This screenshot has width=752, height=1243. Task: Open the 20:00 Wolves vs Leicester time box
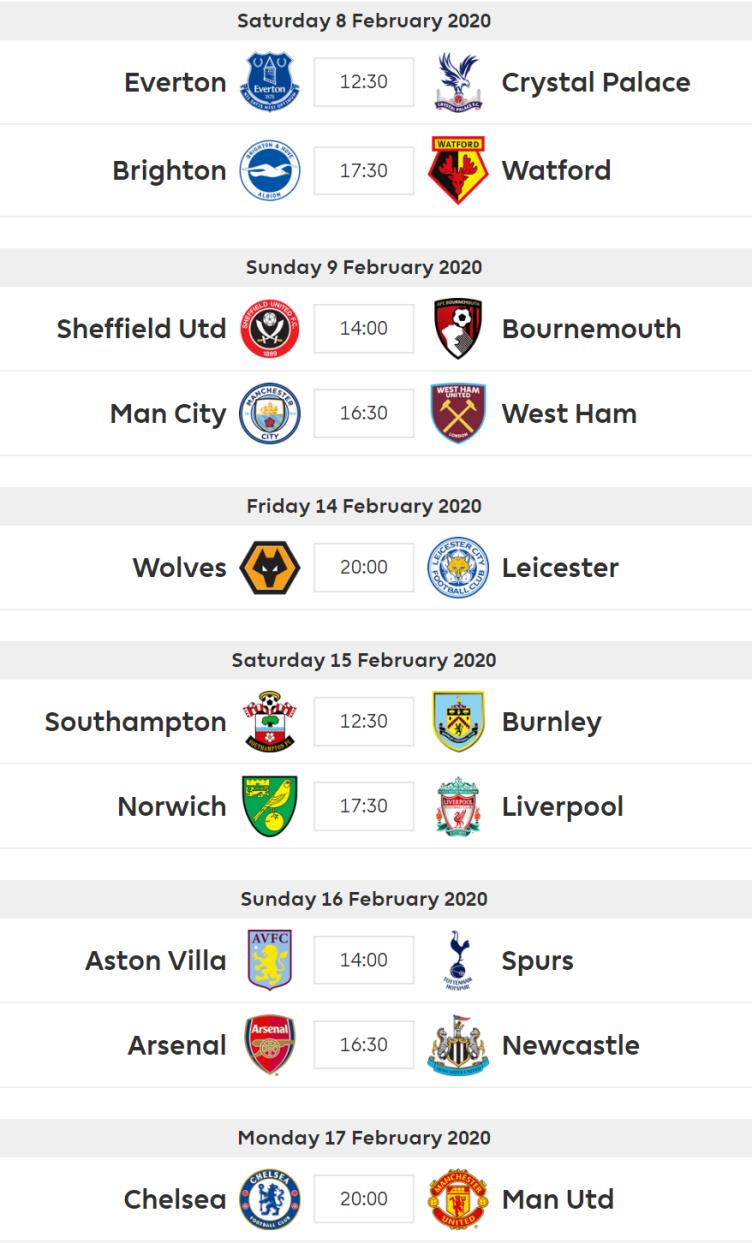coord(364,568)
